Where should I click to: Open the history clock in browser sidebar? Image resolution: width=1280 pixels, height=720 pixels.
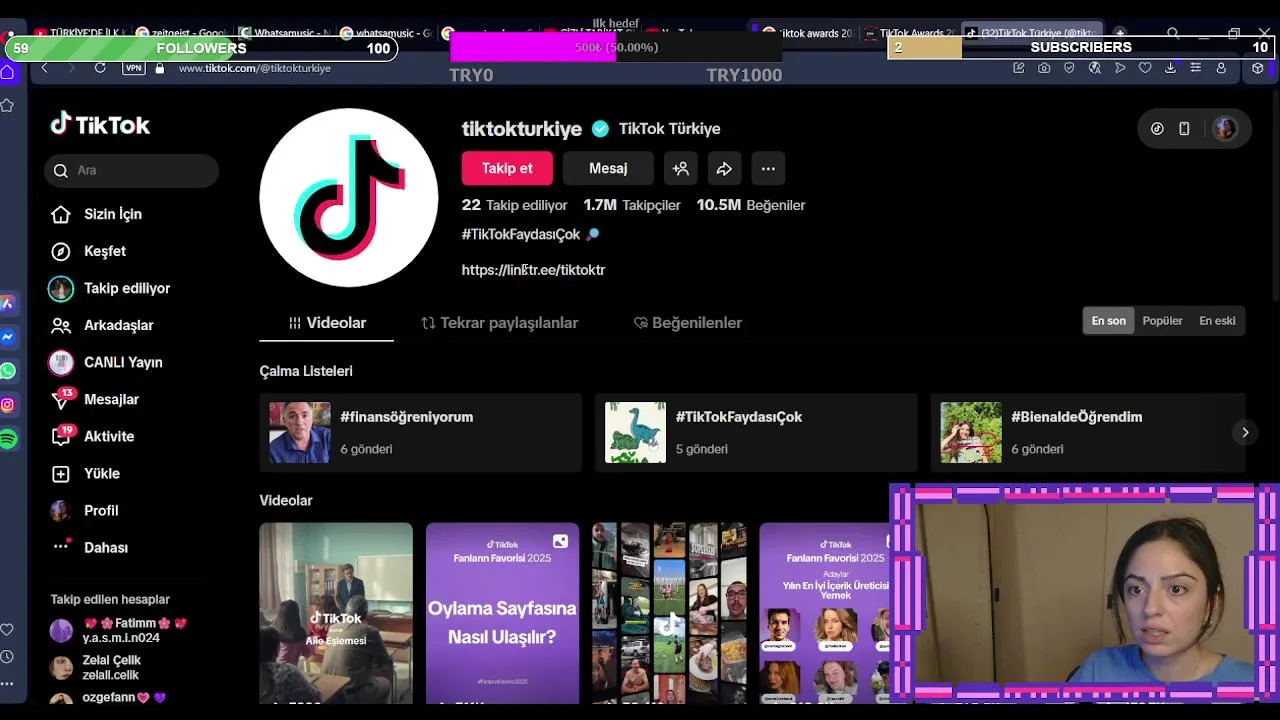[7, 657]
